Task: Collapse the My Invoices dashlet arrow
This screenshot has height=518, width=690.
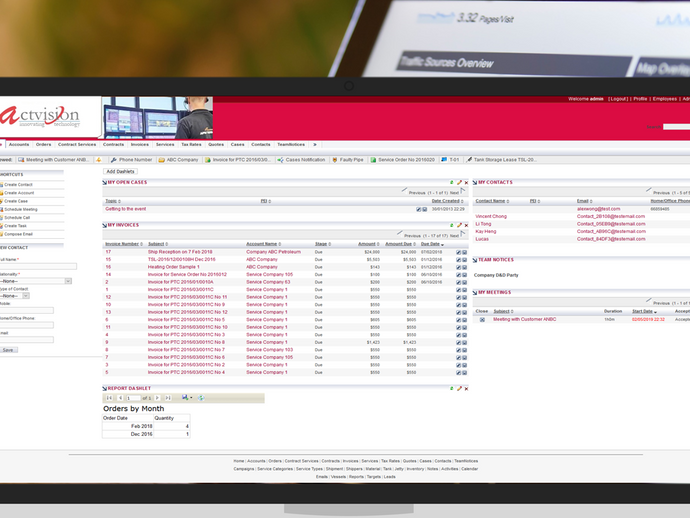Action: click(x=105, y=225)
